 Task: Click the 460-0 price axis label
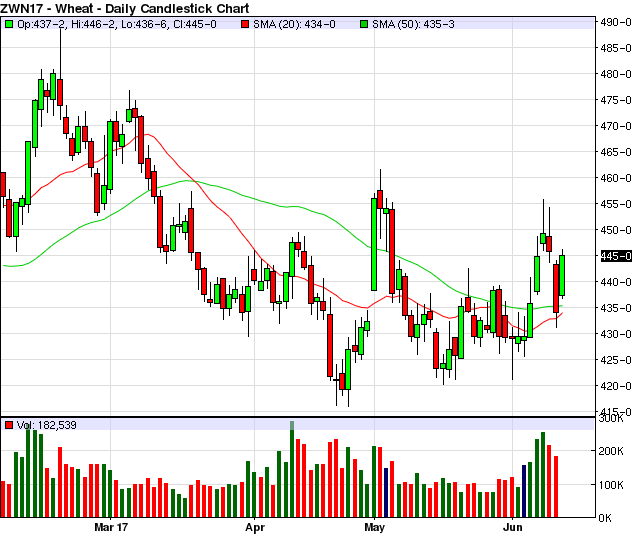pyautogui.click(x=616, y=178)
